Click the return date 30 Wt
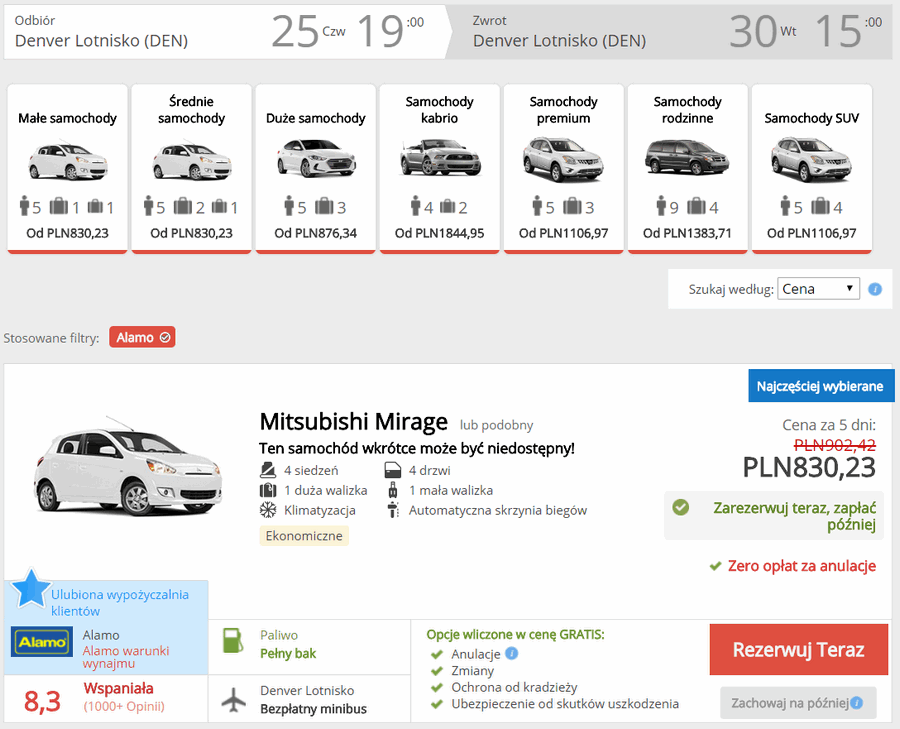Image resolution: width=900 pixels, height=729 pixels. coord(763,32)
